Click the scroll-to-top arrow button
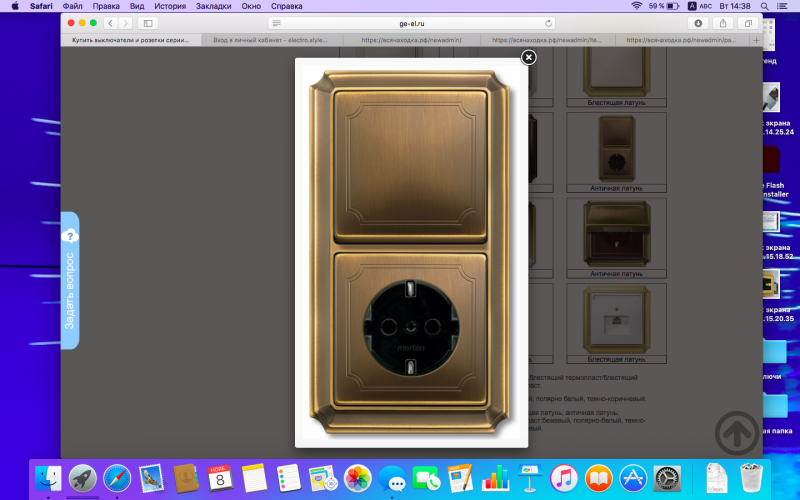 738,432
